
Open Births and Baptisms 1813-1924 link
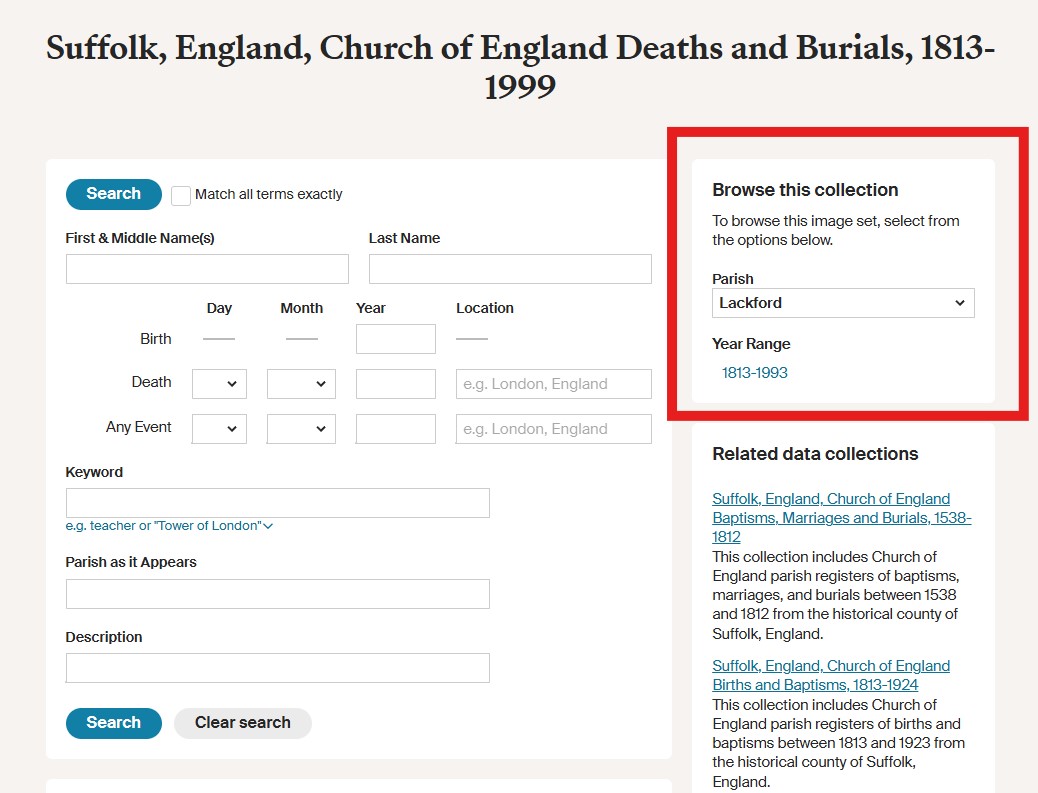(830, 675)
